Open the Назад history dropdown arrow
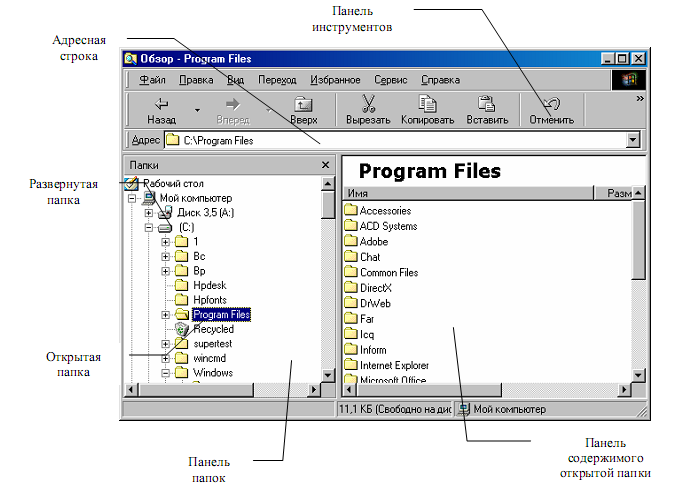This screenshot has width=694, height=493. [197, 110]
